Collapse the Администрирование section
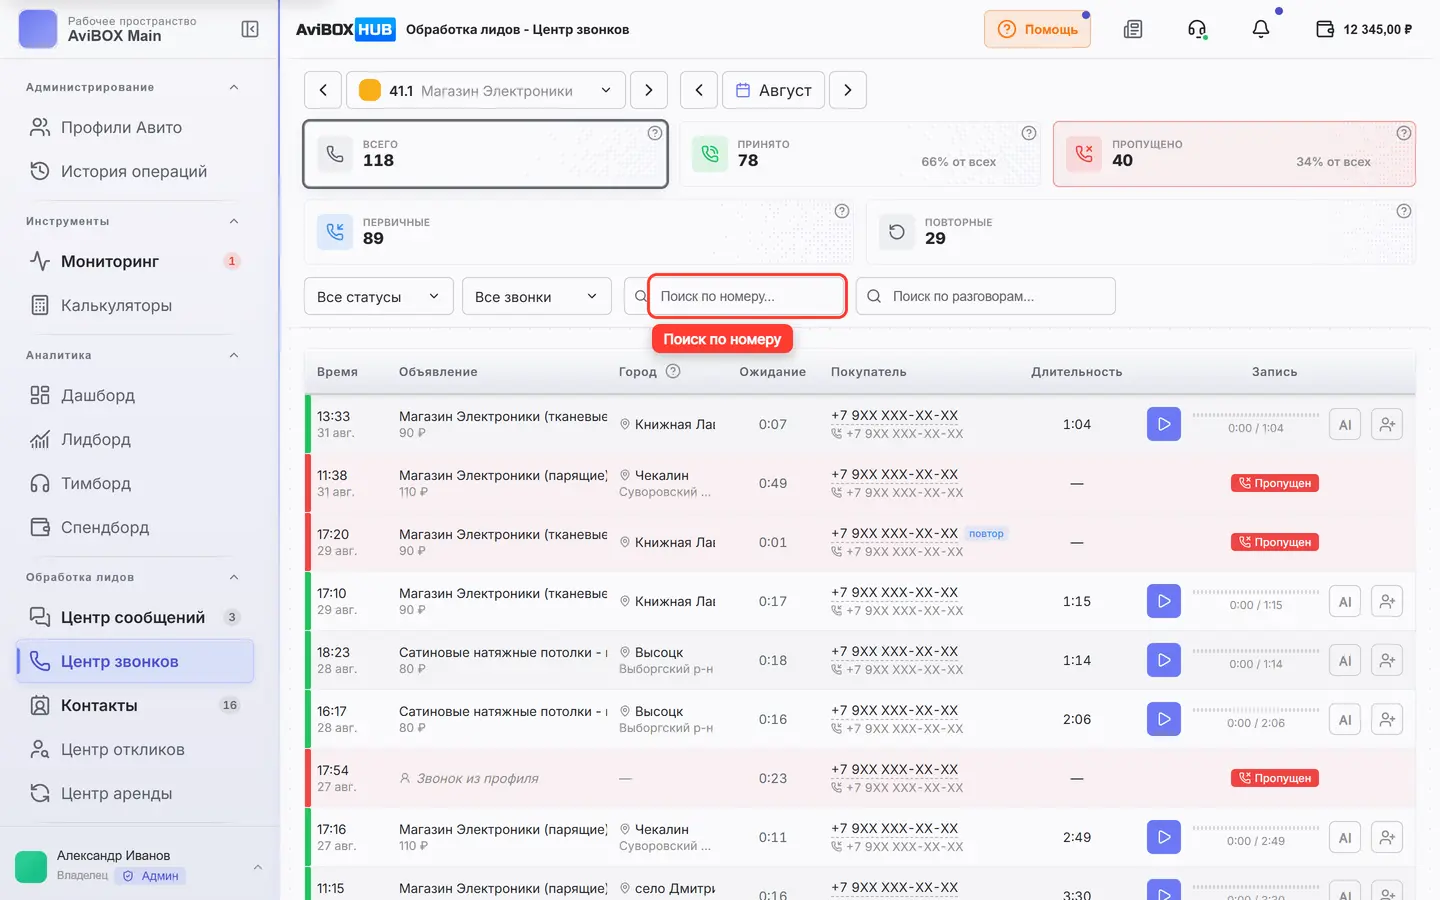The height and width of the screenshot is (900, 1440). (x=234, y=87)
